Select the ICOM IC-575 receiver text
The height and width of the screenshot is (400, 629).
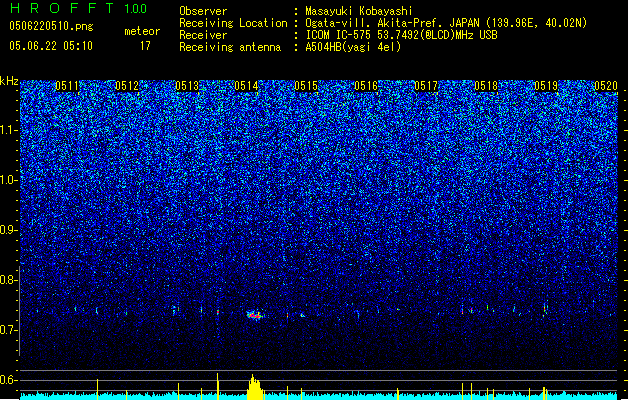[401, 35]
